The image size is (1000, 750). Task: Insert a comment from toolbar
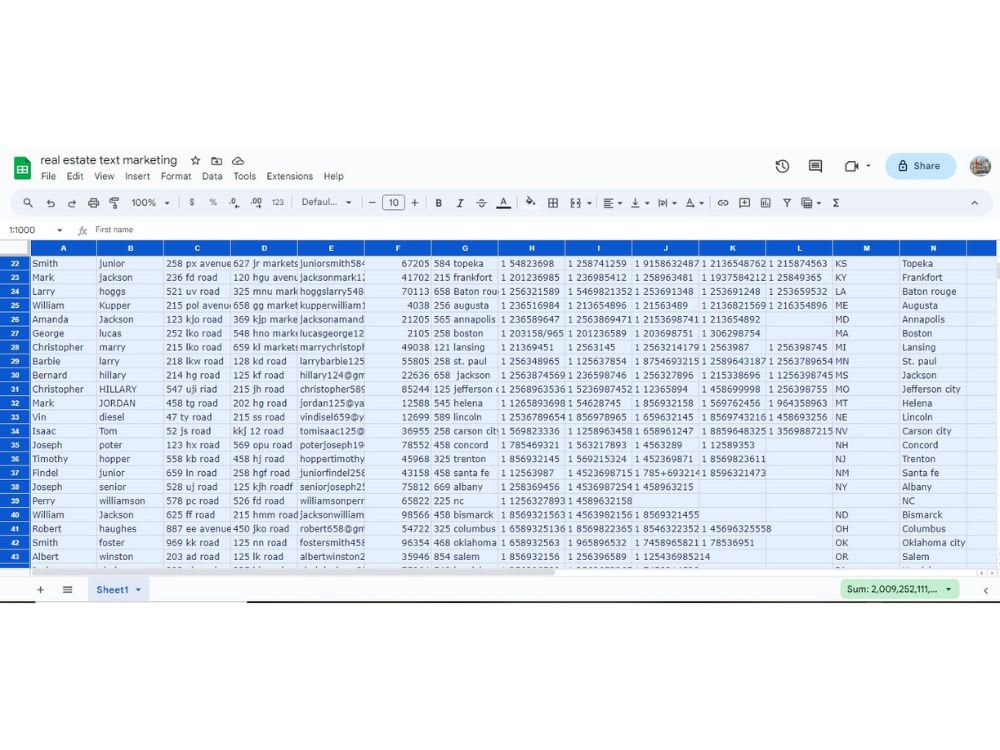(x=744, y=203)
